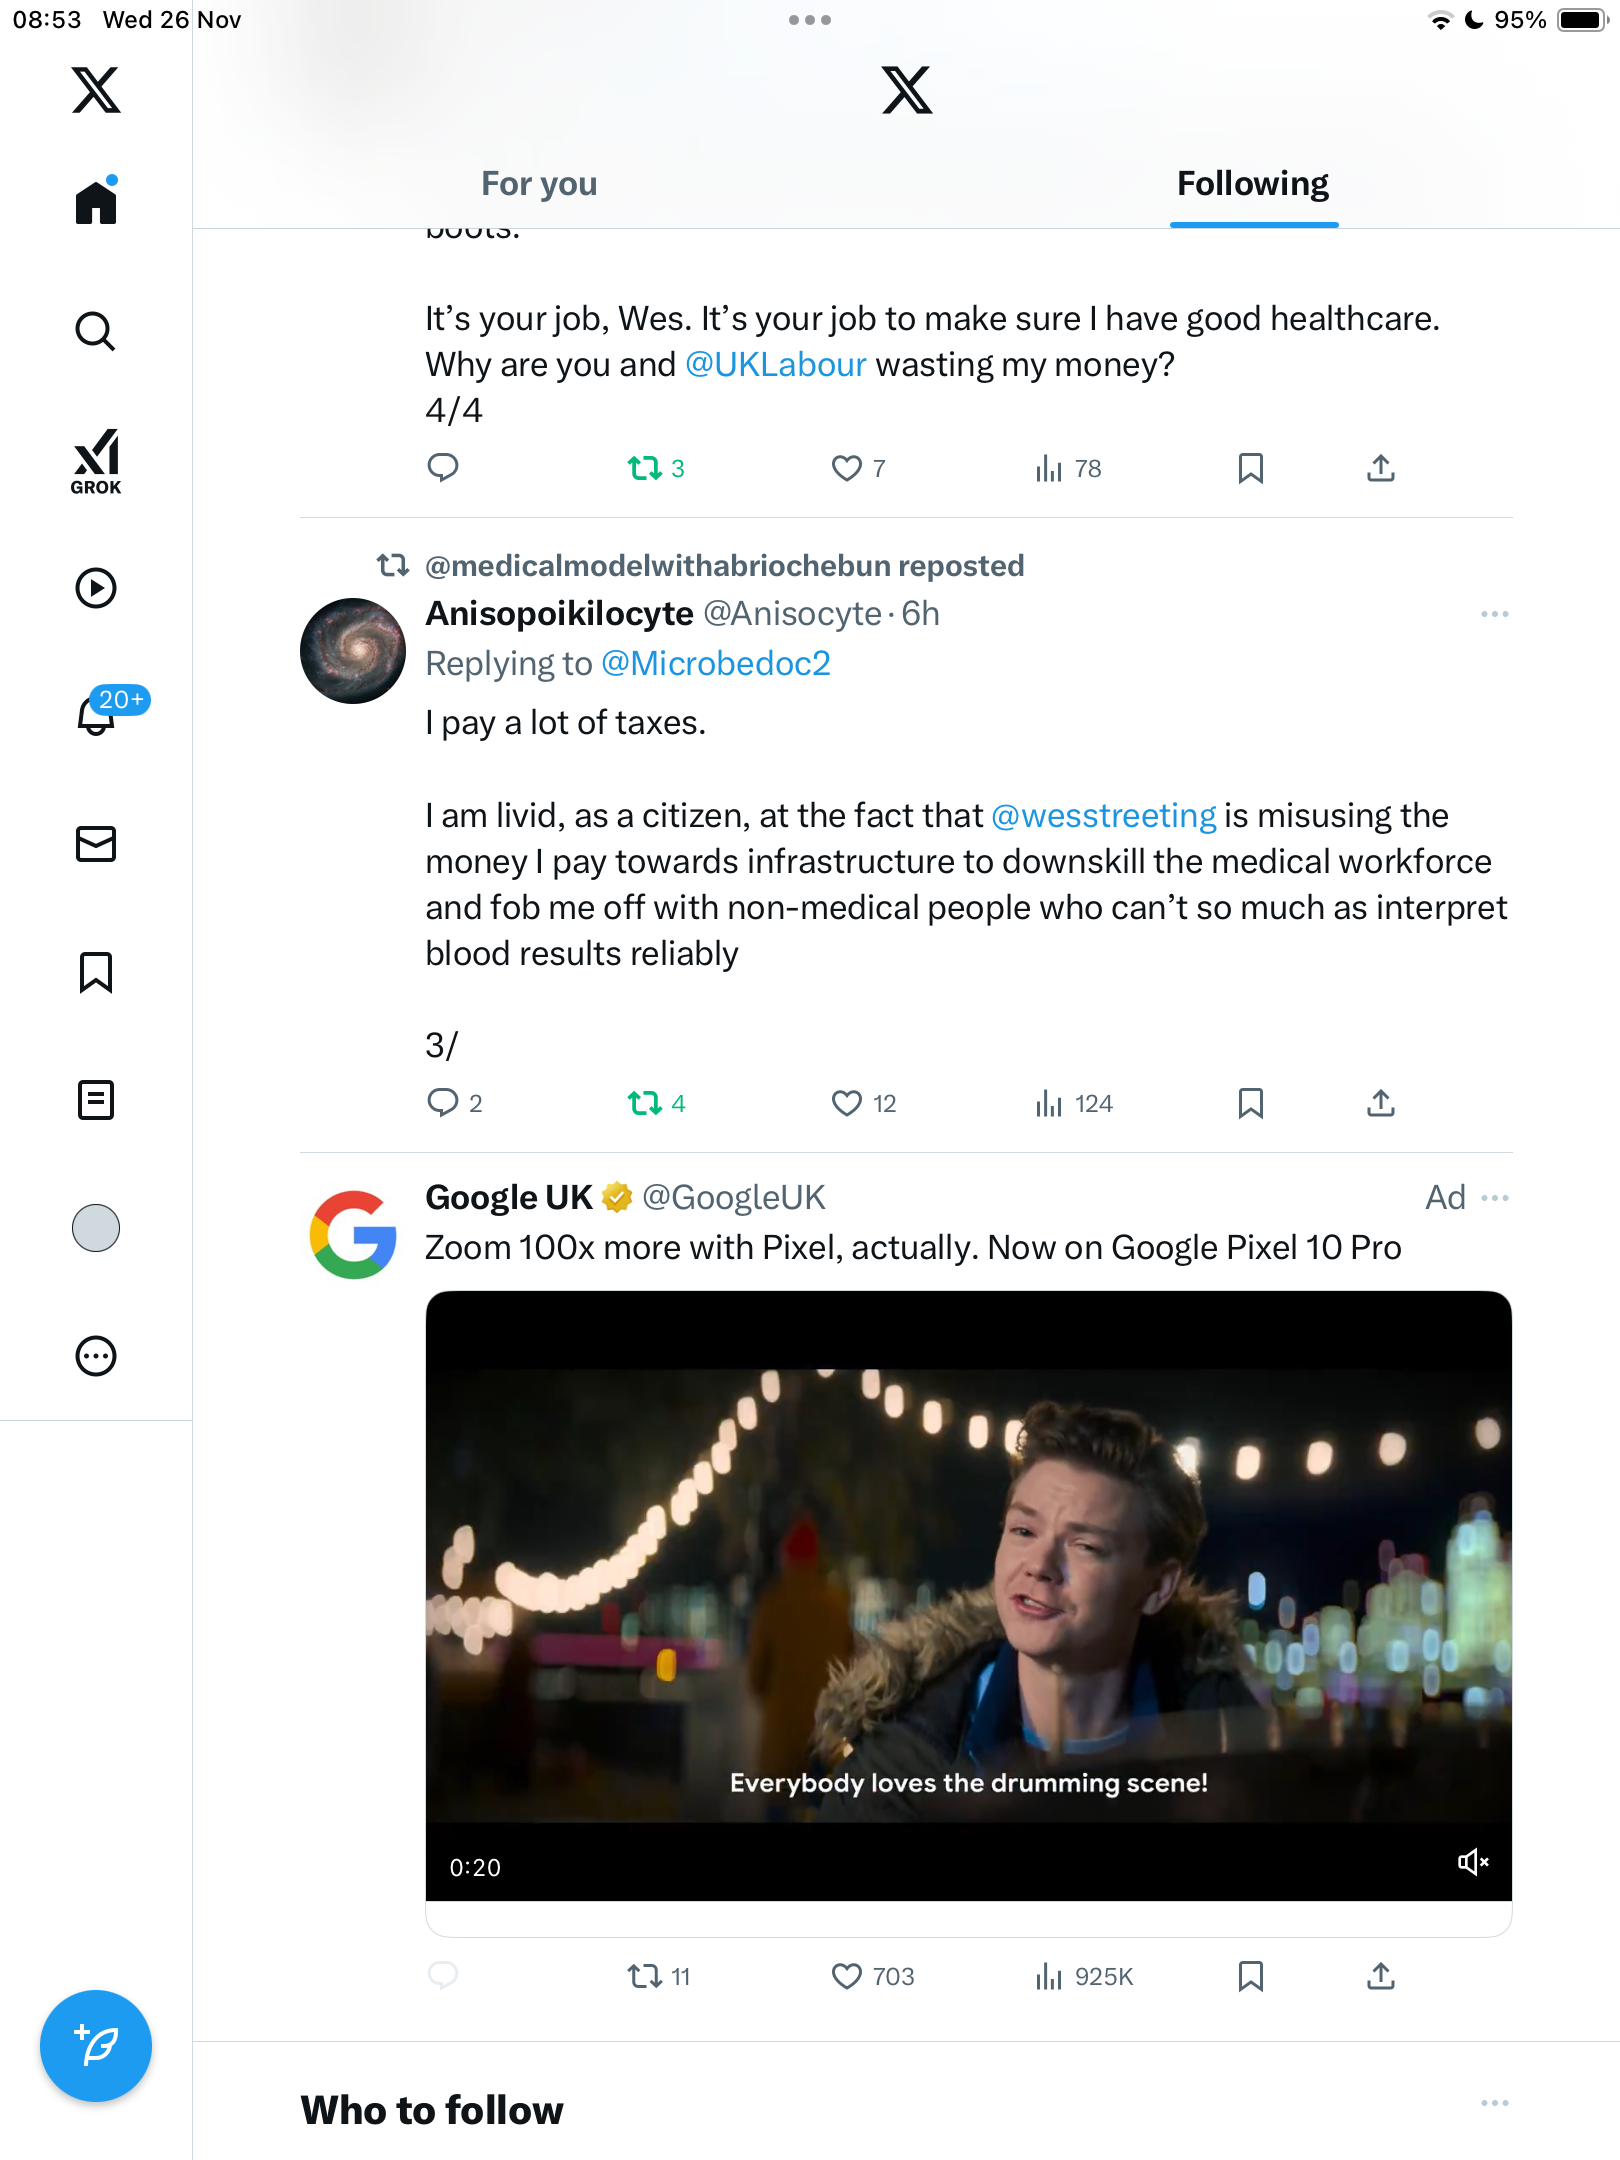
Task: Open the Lists icon in sidebar
Action: (x=96, y=1100)
